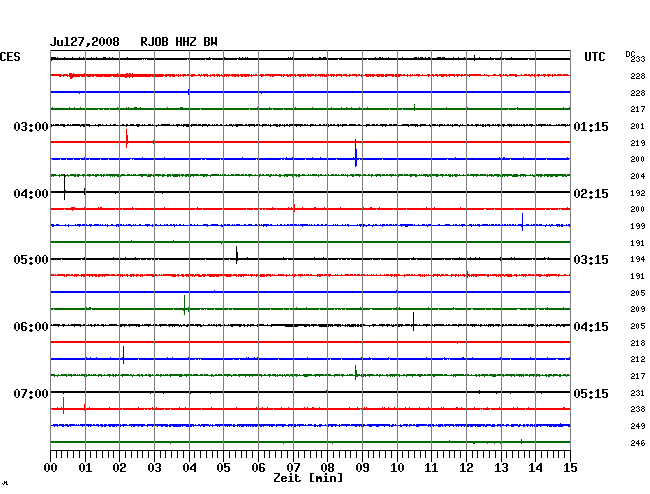Click the 12 minute axis tick label
Viewport: 650px width, 494px height.
(466, 468)
